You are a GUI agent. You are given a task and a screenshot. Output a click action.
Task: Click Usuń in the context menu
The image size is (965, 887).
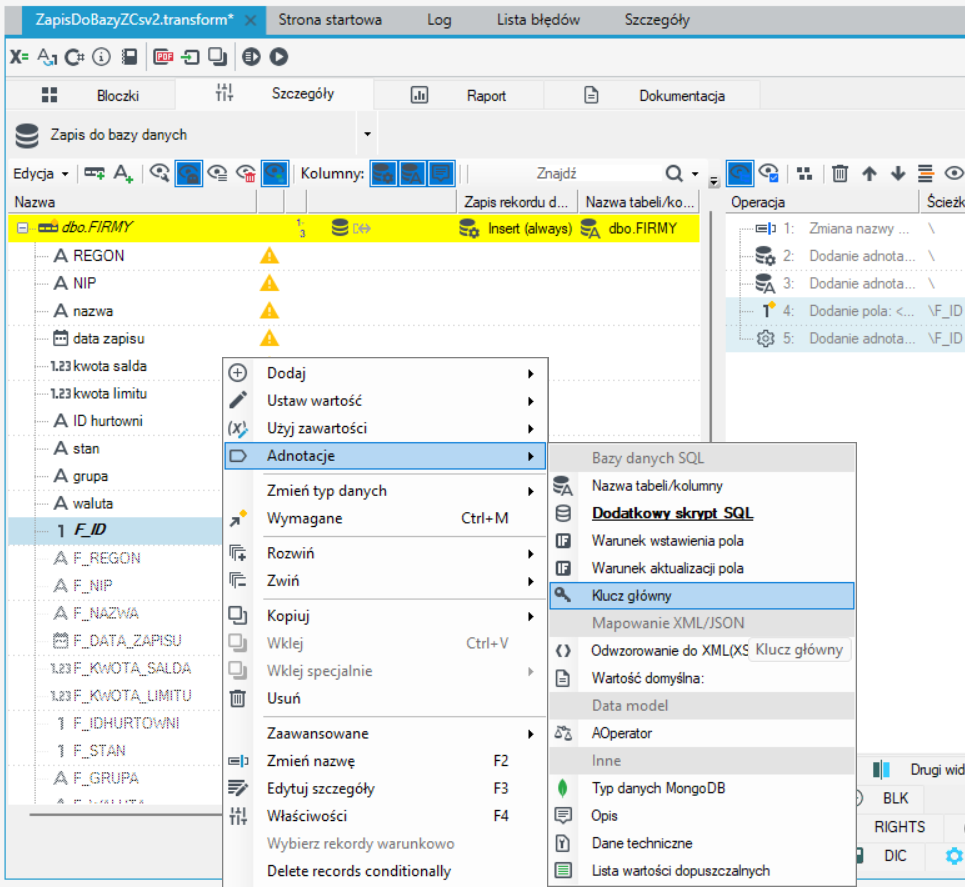[385, 699]
